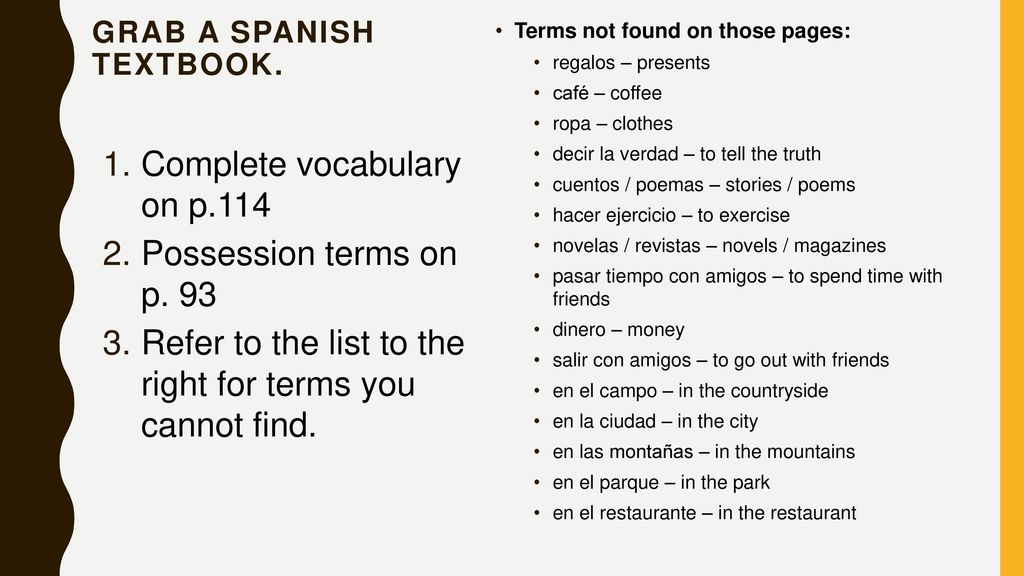Click 'salir con amigos – to go out with friends'
The height and width of the screenshot is (576, 1024).
click(720, 360)
